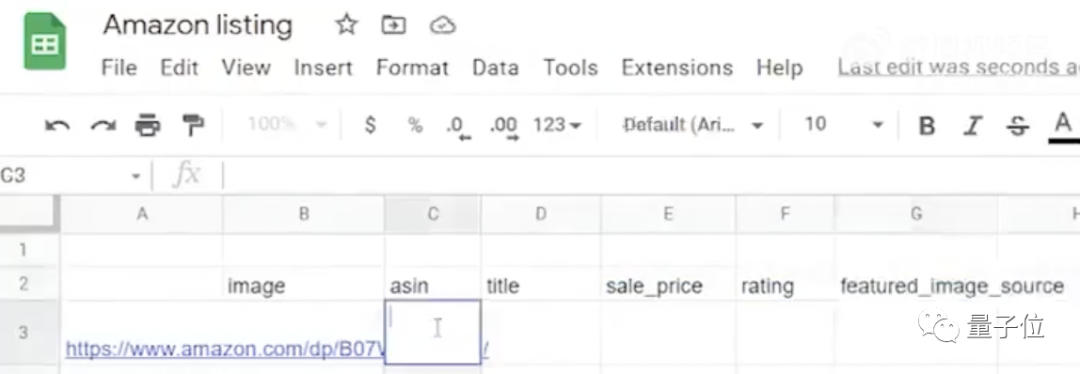Check the cloud save status icon
This screenshot has height=374, width=1080.
coord(442,26)
